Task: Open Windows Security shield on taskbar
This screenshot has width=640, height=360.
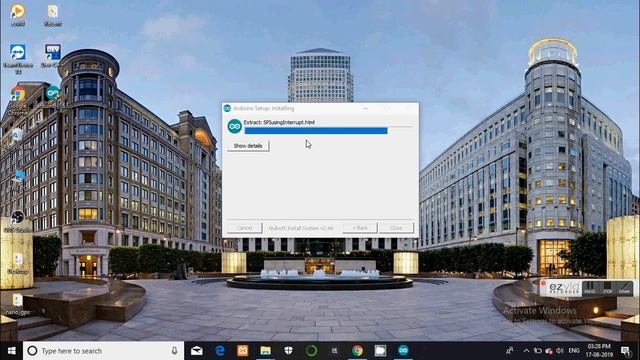Action: [x=289, y=351]
